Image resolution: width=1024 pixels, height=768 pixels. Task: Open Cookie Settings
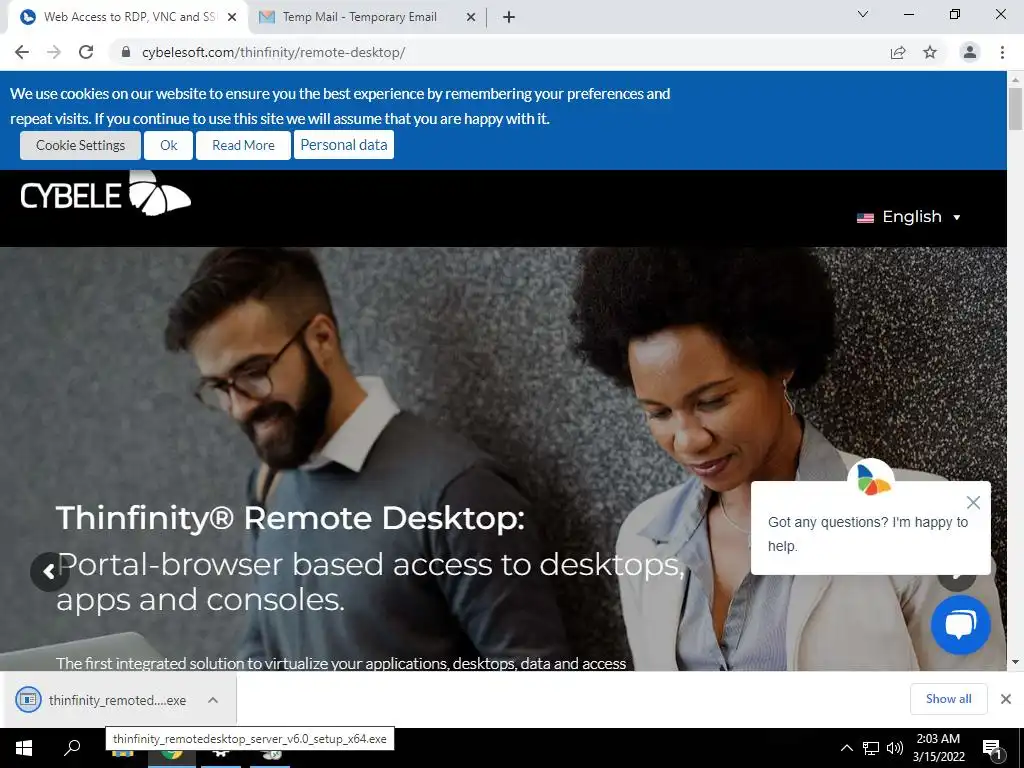(x=80, y=145)
